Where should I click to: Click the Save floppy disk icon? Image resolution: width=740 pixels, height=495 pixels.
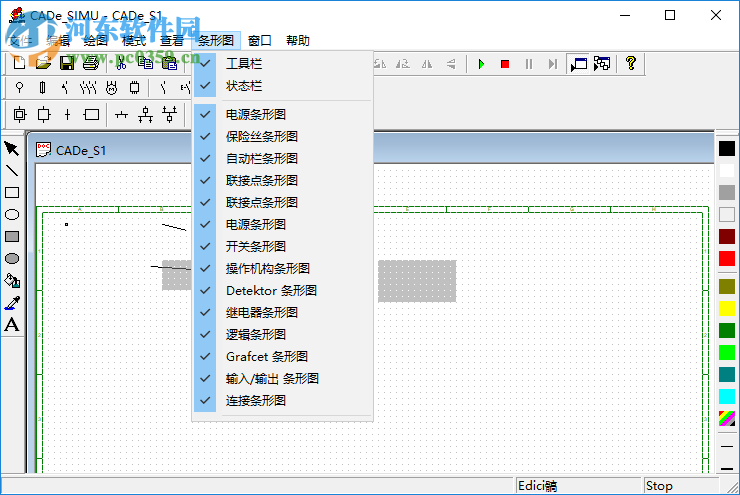pyautogui.click(x=67, y=63)
